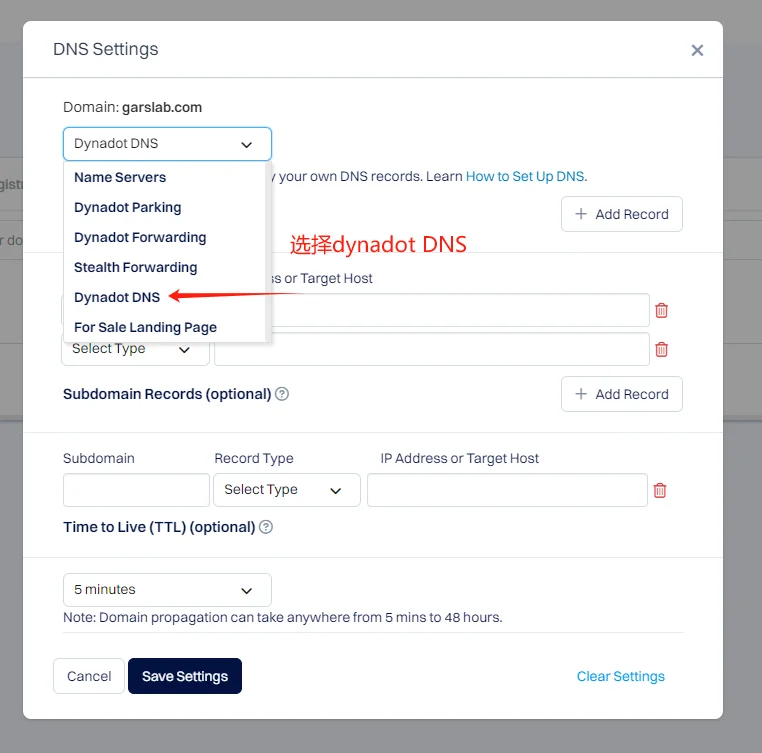This screenshot has height=753, width=762.
Task: Show help for Time to Live
Action: 266,527
